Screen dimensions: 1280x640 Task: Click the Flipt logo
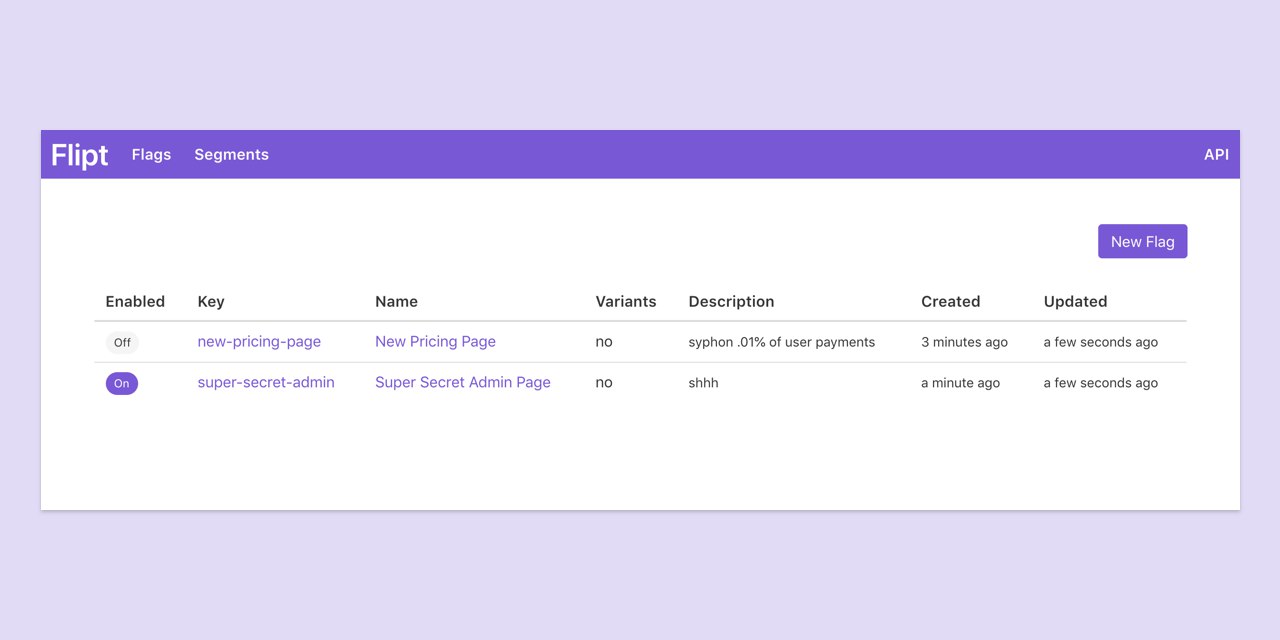tap(80, 155)
